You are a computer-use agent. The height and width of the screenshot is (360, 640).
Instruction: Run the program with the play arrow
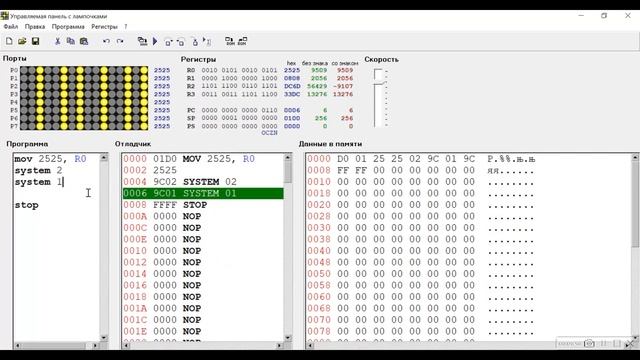(155, 41)
